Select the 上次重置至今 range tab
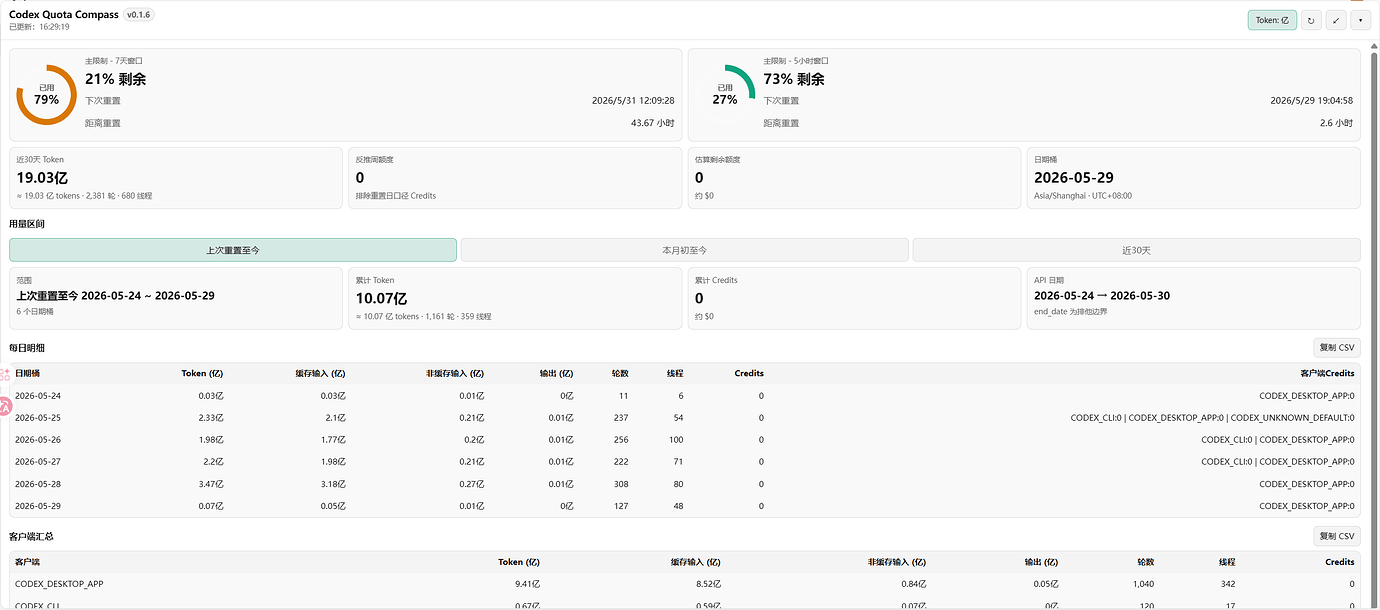This screenshot has height=610, width=1380. pos(233,250)
